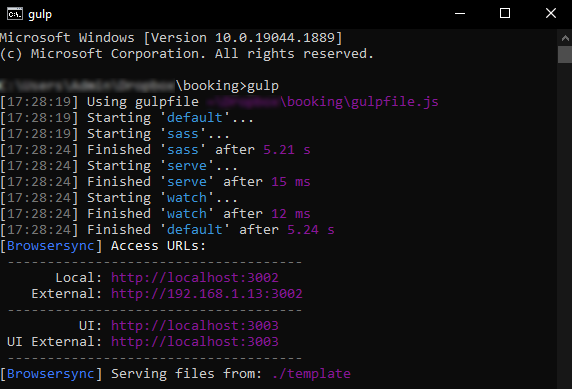Screen dimensions: 572x389
Task: Click 'Microsoft Windows [Version 10.0.19044.1889]' line
Action: coord(171,38)
